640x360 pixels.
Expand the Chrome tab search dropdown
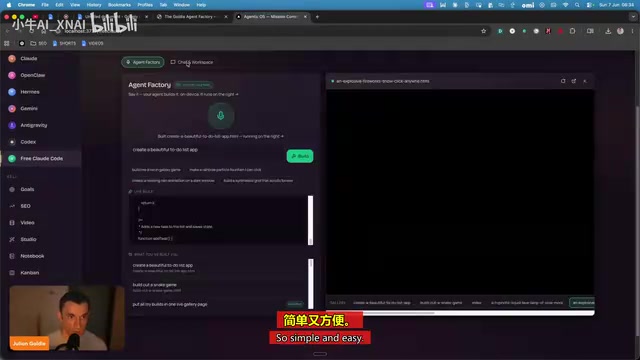[633, 17]
